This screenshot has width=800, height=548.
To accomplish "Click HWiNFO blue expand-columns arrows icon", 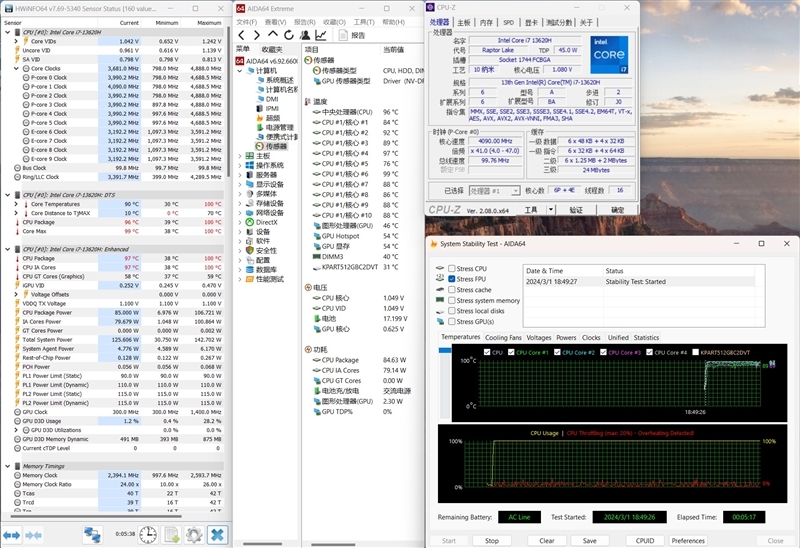I will 12,535.
